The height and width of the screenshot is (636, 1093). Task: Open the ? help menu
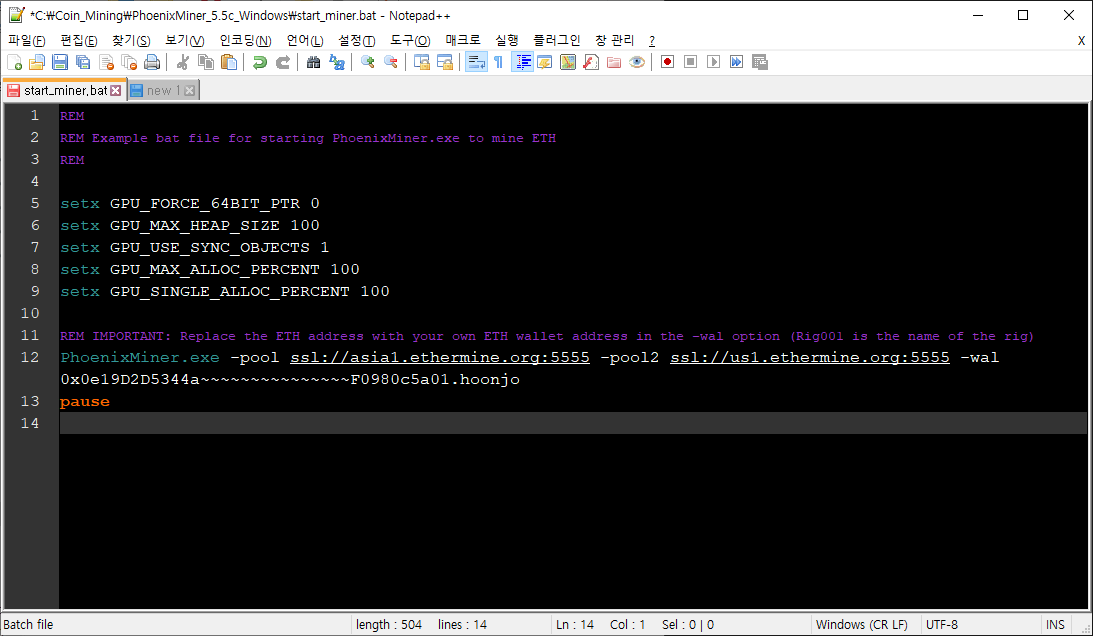652,40
